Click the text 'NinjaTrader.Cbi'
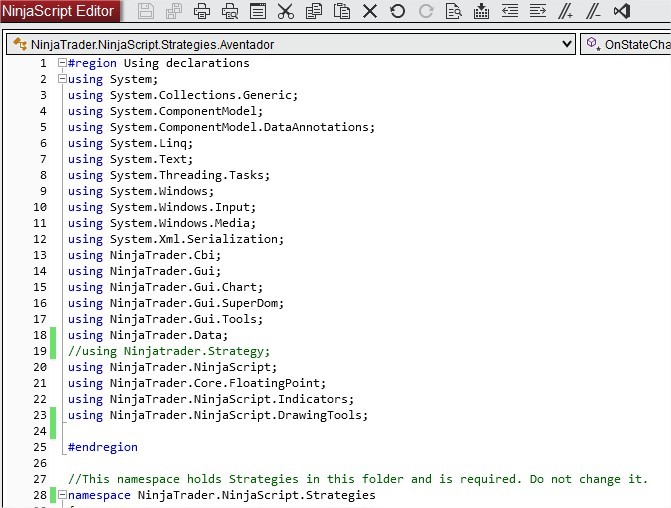The height and width of the screenshot is (508, 671). (x=162, y=255)
